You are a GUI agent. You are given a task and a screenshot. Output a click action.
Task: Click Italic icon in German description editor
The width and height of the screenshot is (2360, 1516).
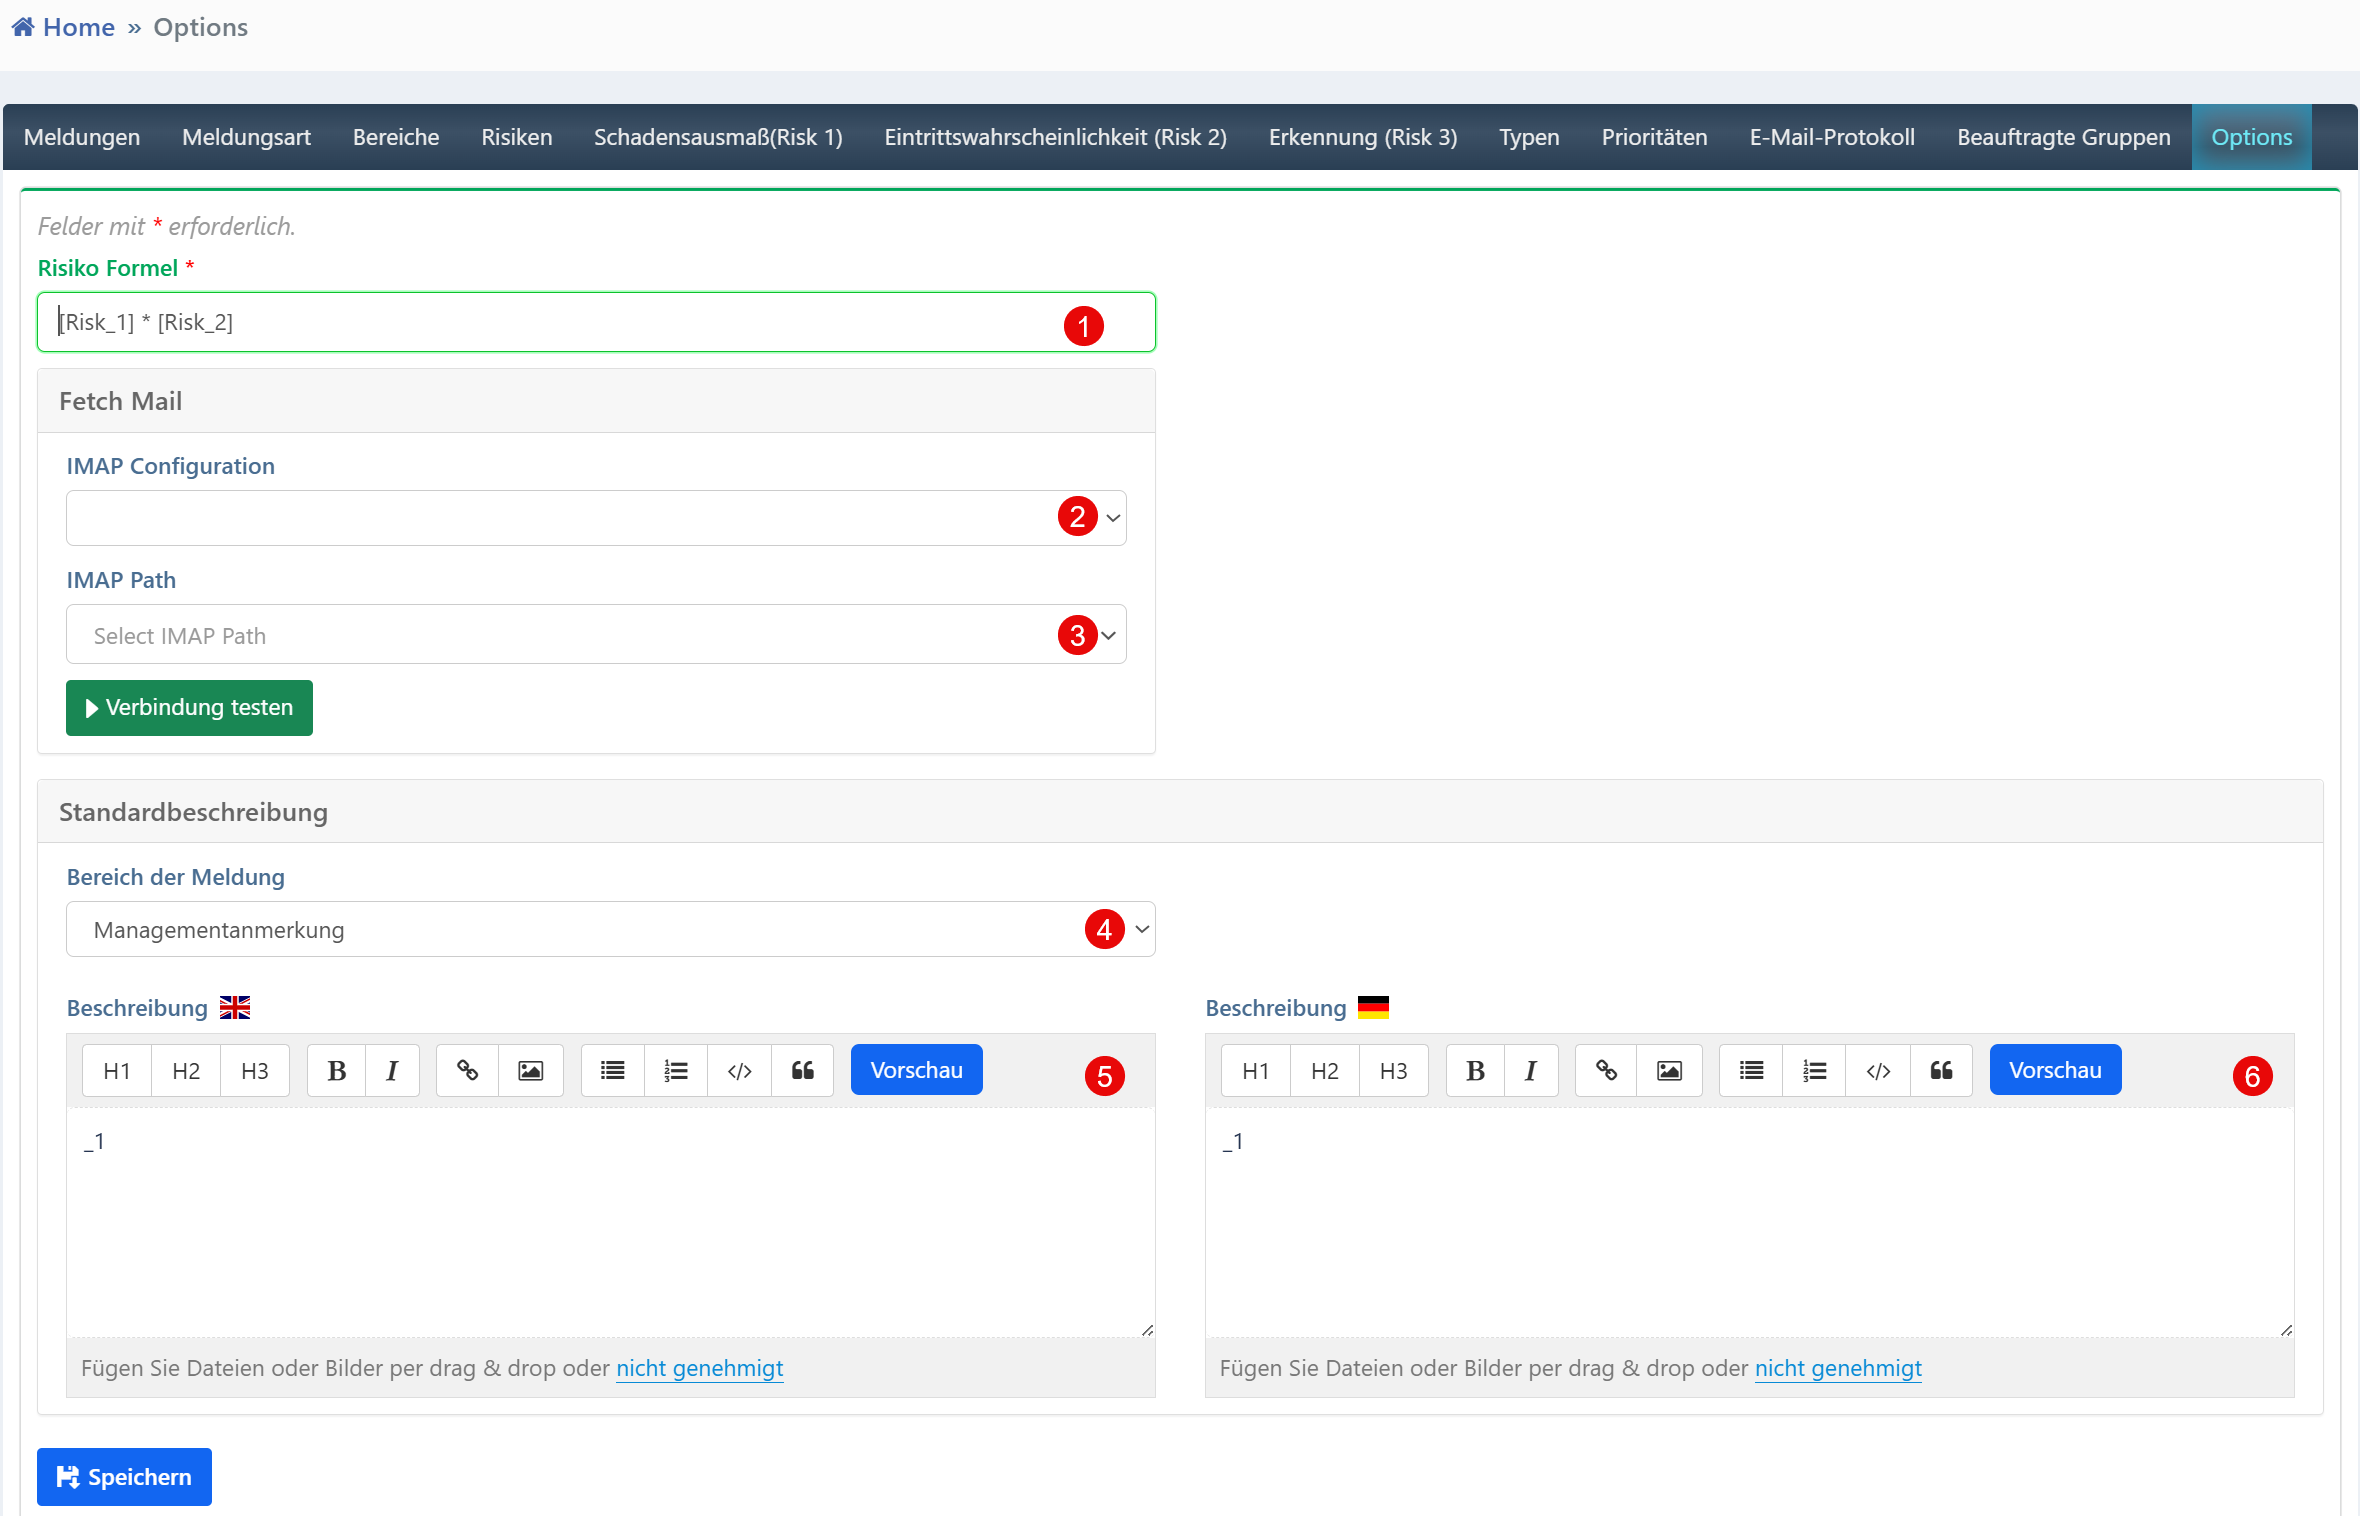coord(1530,1071)
